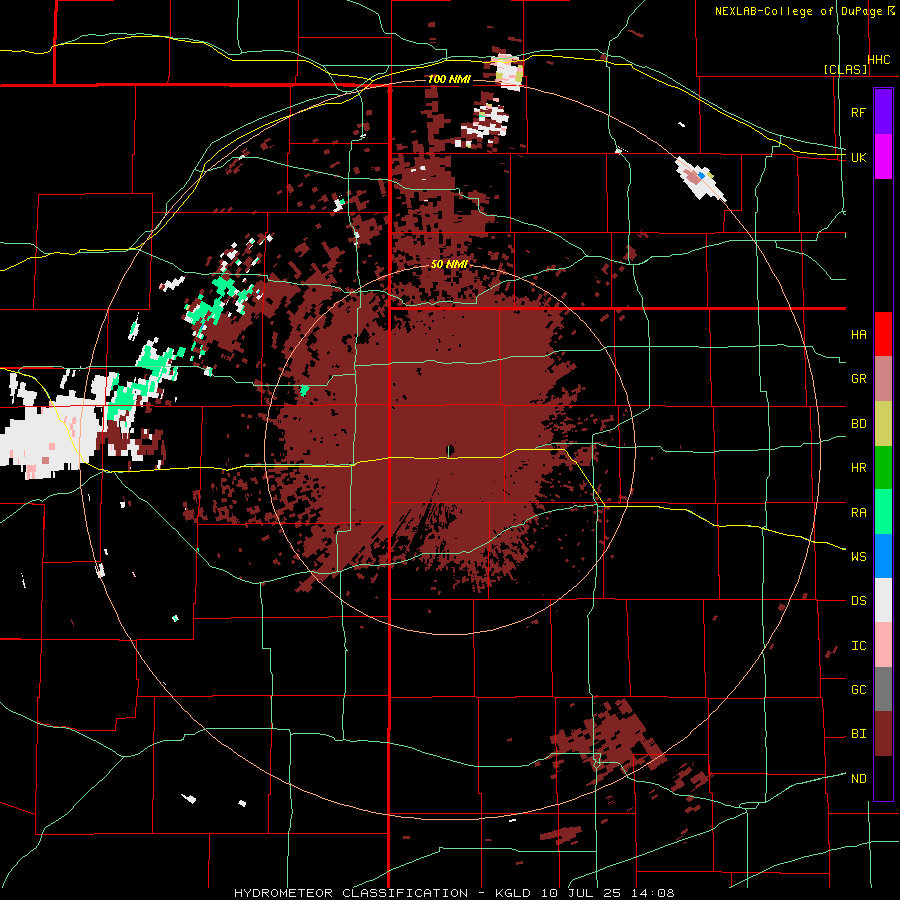Click the 100 NMI range ring label
The width and height of the screenshot is (900, 900).
coord(449,79)
